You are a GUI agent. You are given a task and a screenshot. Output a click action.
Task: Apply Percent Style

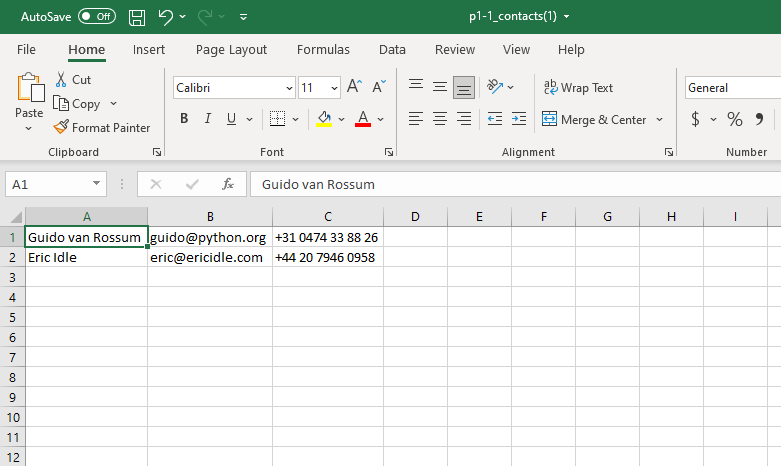(x=735, y=119)
